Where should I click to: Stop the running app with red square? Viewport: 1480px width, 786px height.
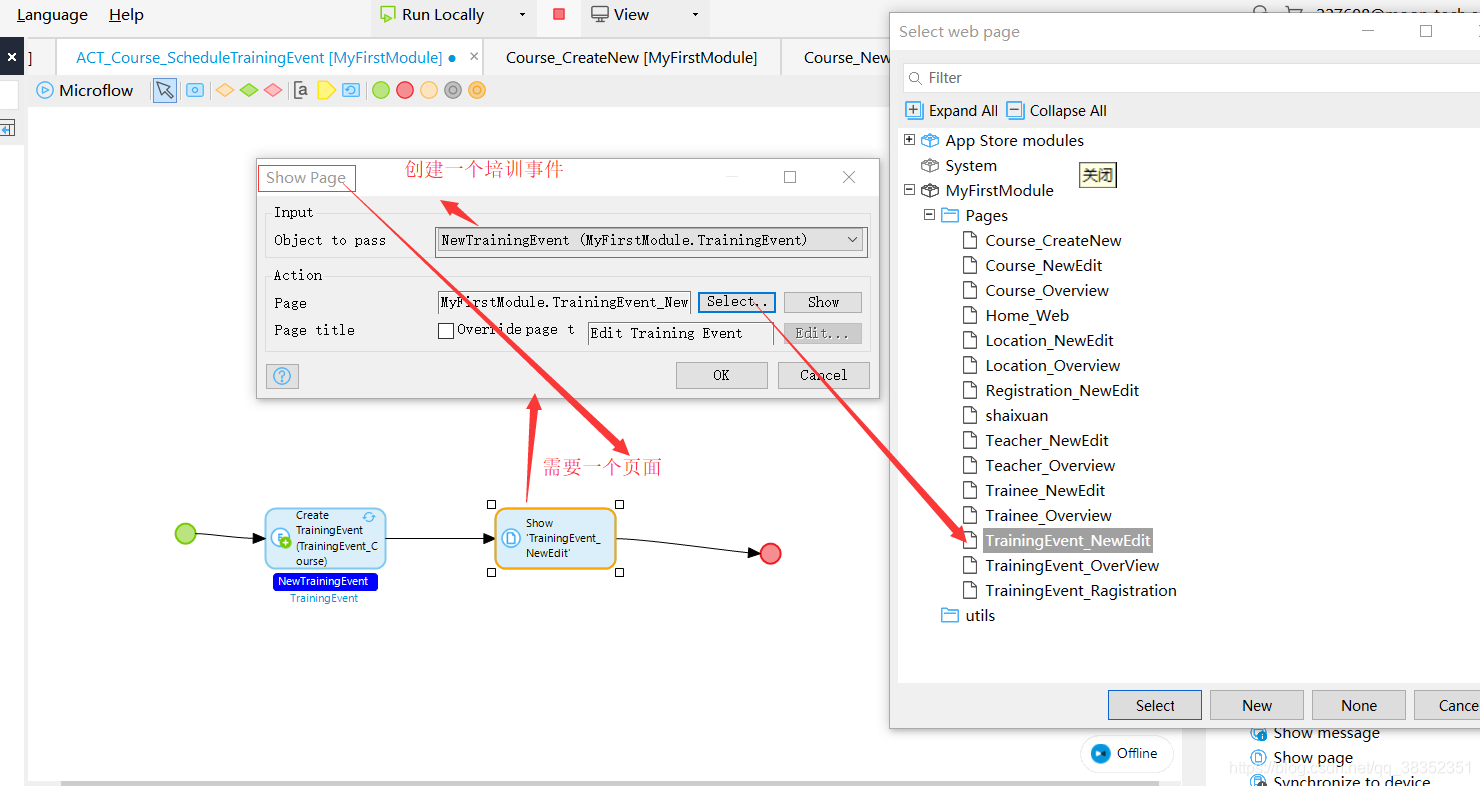point(559,14)
